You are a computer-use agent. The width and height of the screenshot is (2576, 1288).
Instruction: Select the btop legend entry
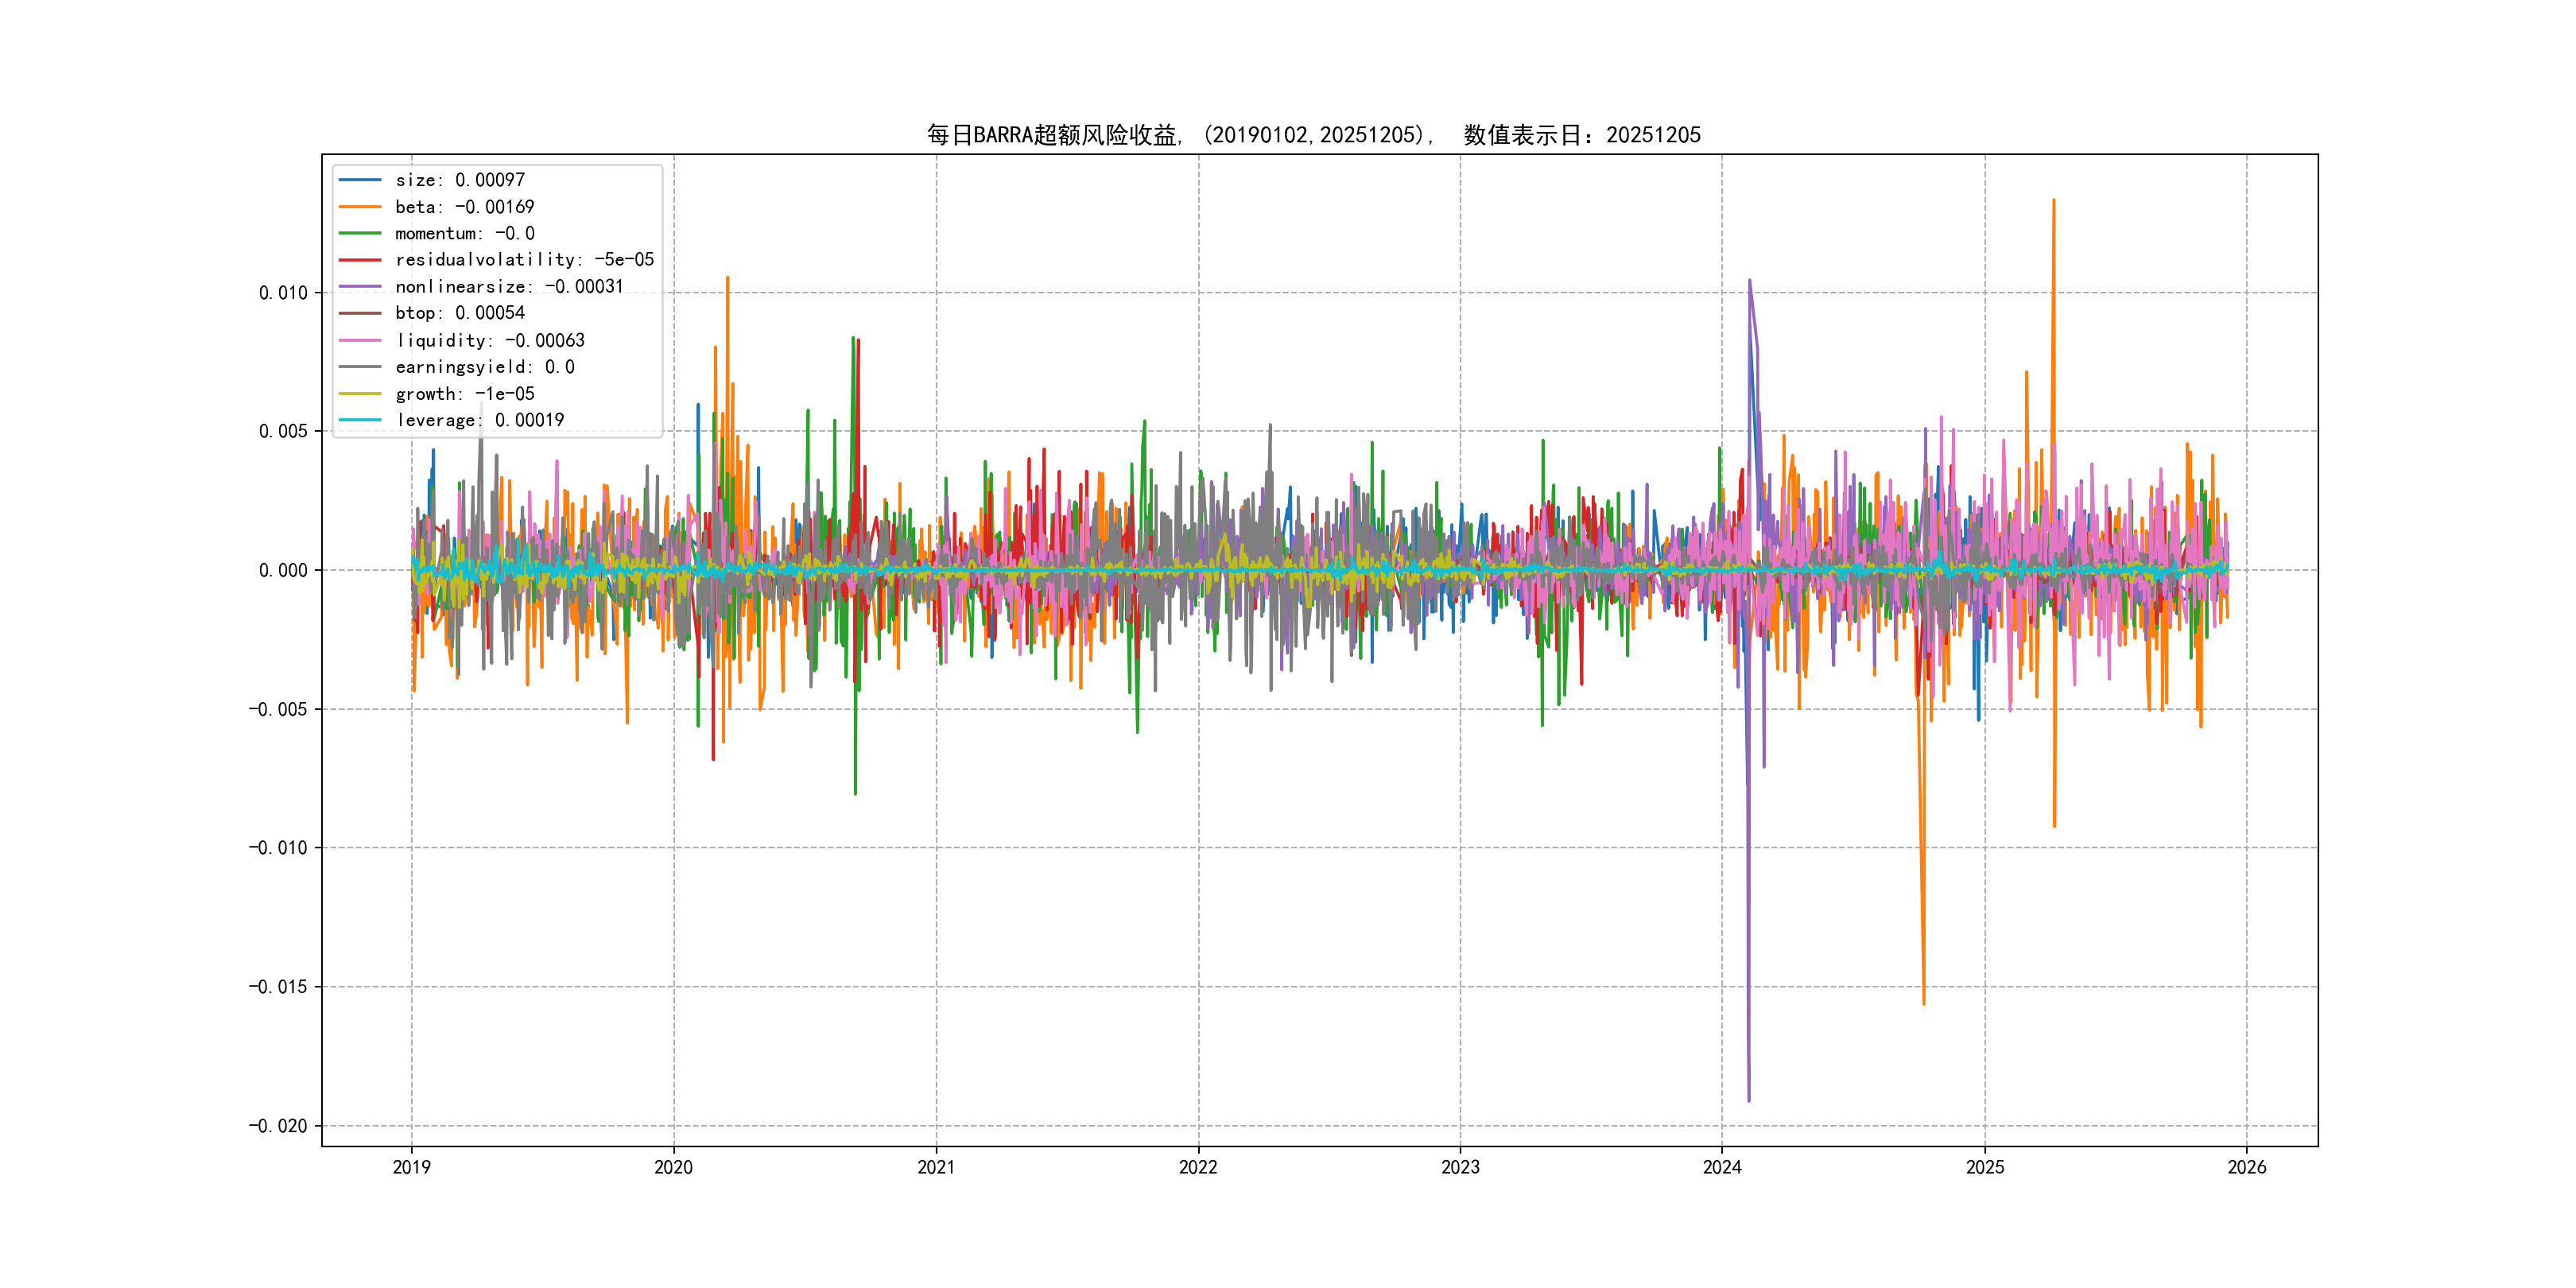(459, 313)
